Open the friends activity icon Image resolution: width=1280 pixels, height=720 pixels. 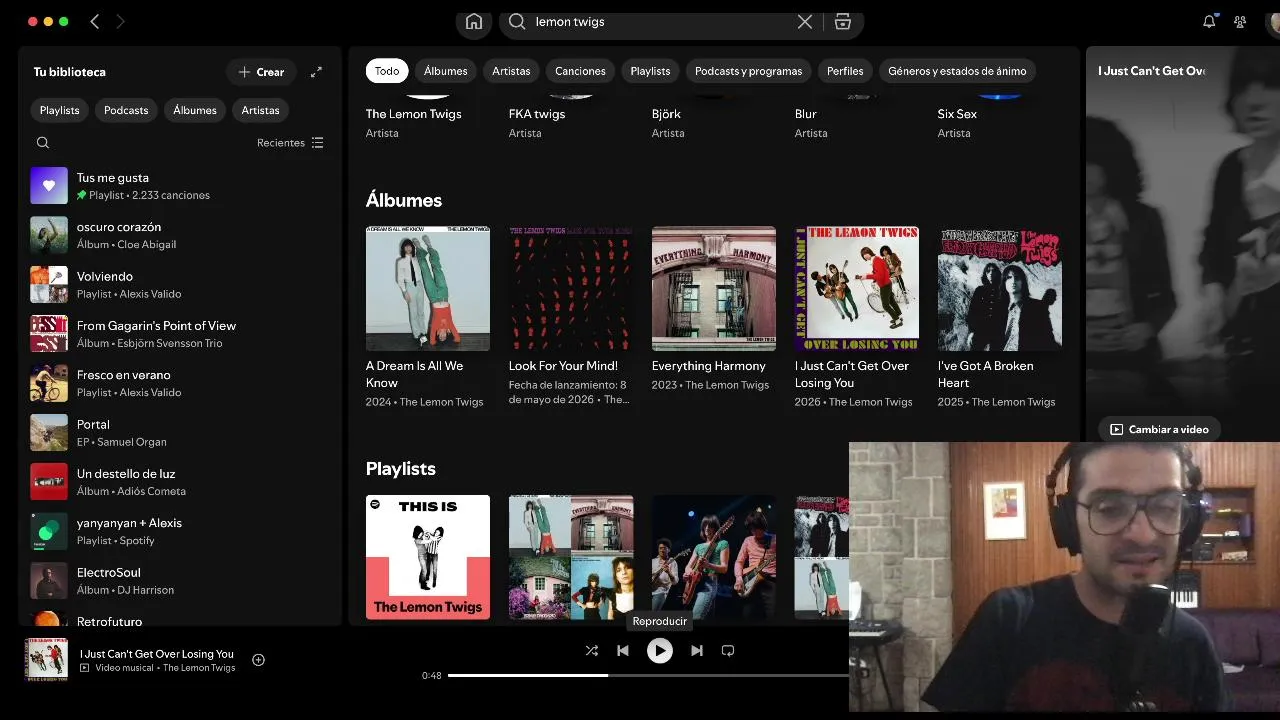click(x=1240, y=22)
